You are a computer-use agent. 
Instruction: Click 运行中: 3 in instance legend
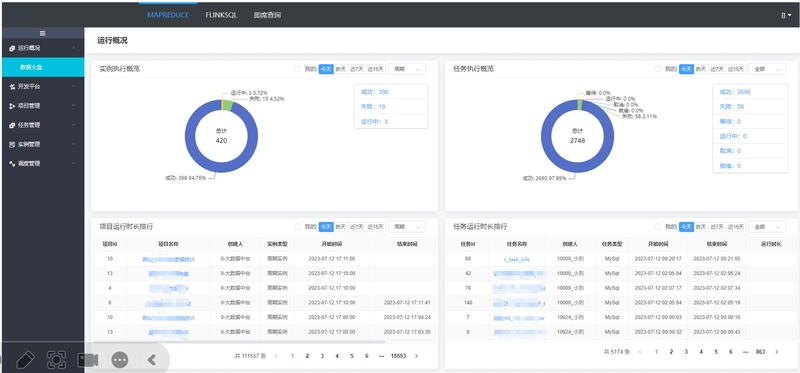374,121
